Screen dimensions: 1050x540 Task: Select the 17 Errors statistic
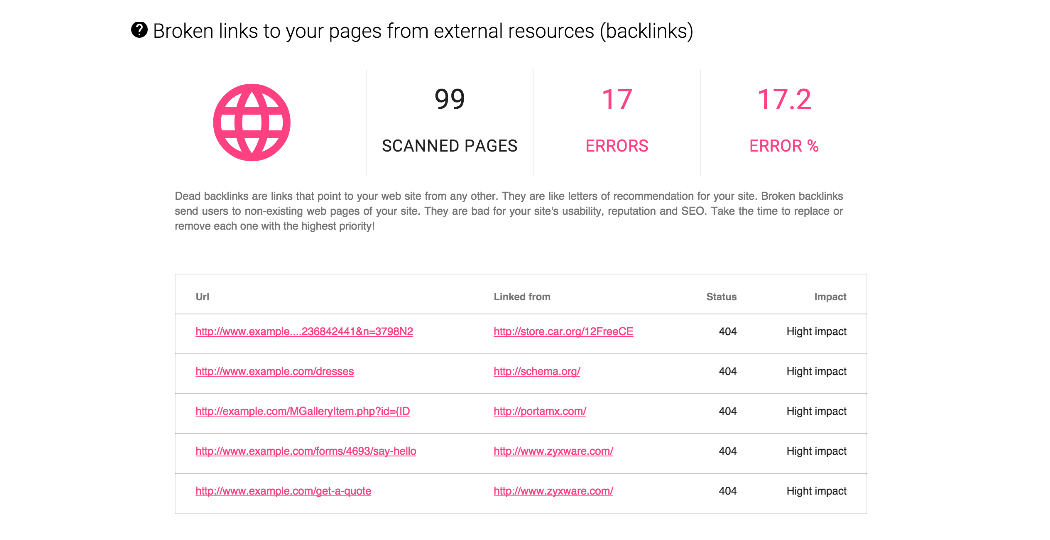(617, 122)
